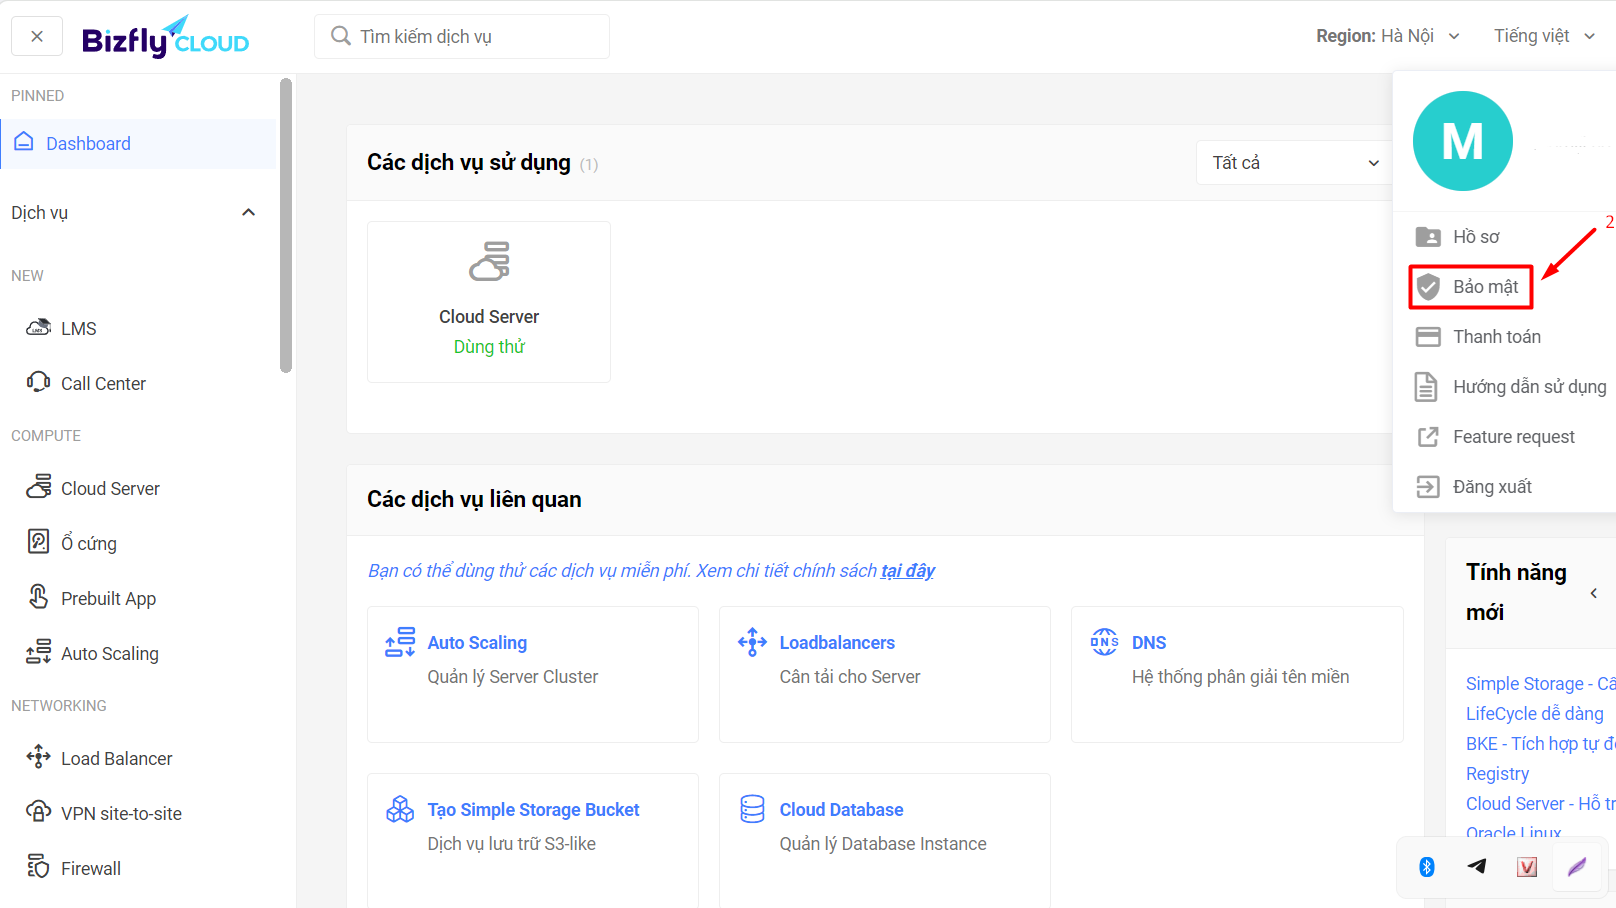Open the Telegram tray icon

coord(1477,867)
